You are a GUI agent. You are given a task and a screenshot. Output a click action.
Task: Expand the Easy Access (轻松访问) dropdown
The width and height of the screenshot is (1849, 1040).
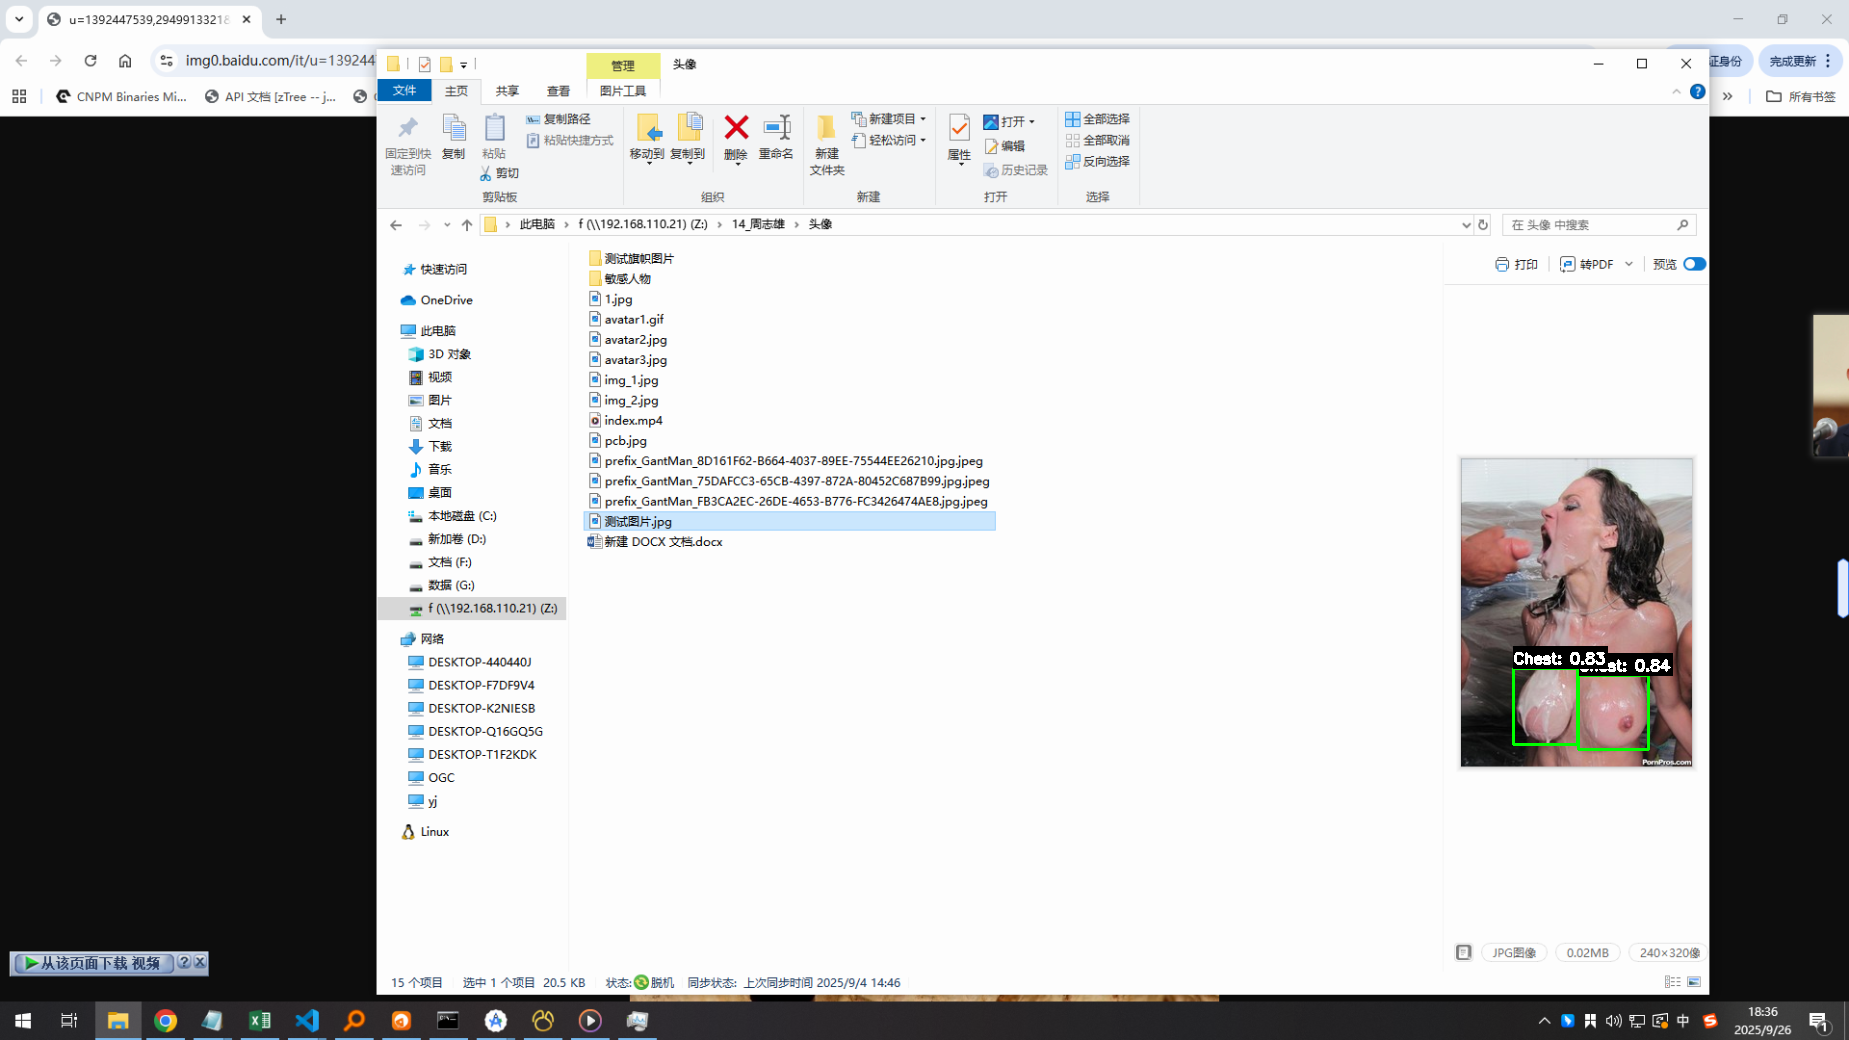pos(922,140)
